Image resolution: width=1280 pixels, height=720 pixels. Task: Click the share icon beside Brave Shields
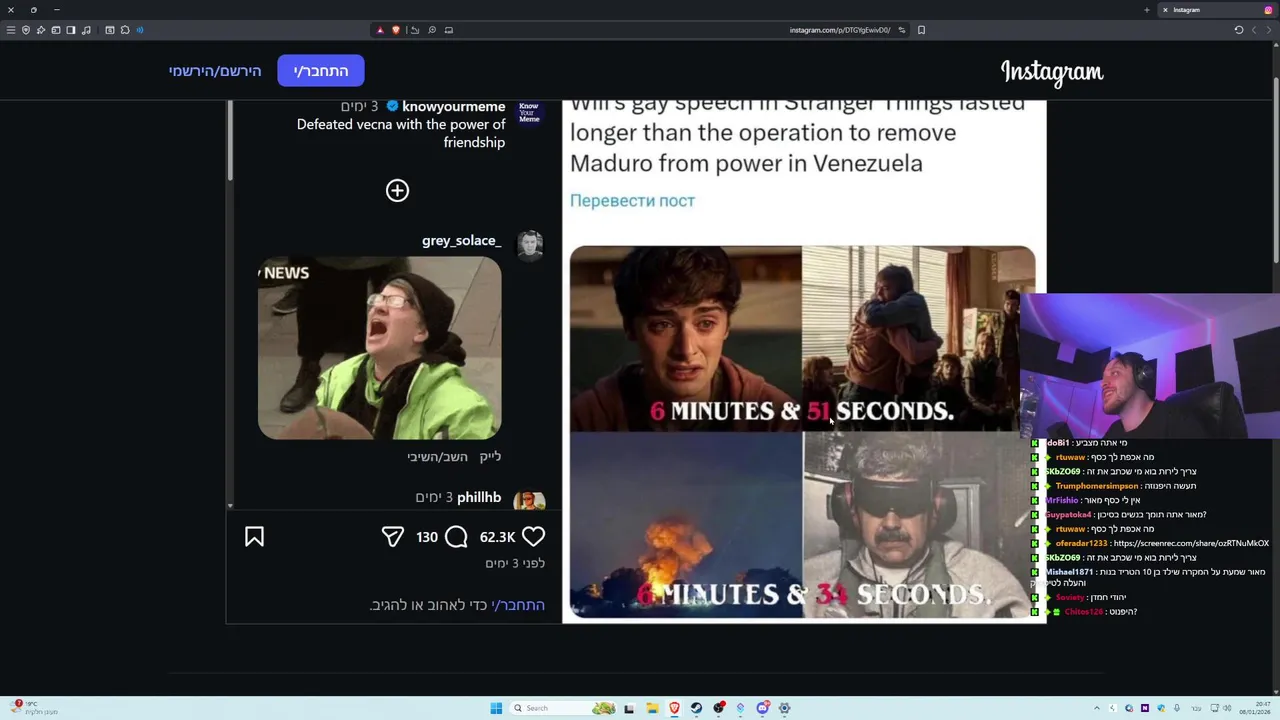coord(415,30)
